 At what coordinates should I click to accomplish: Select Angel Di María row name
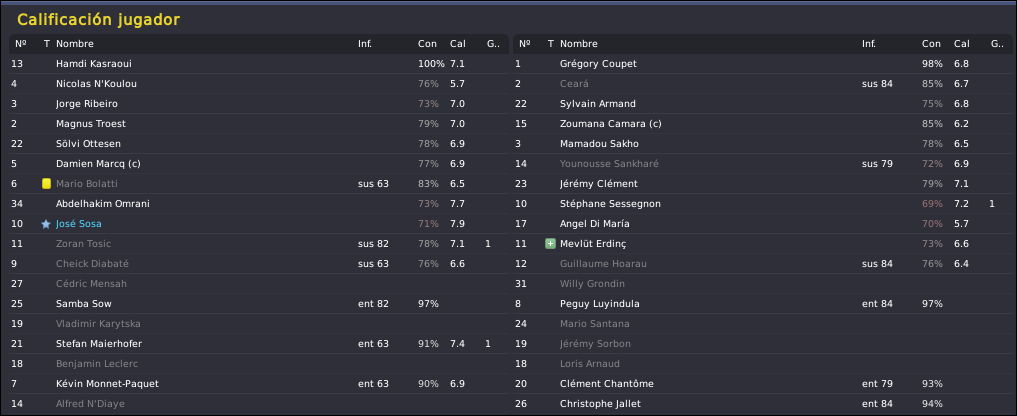pyautogui.click(x=595, y=224)
